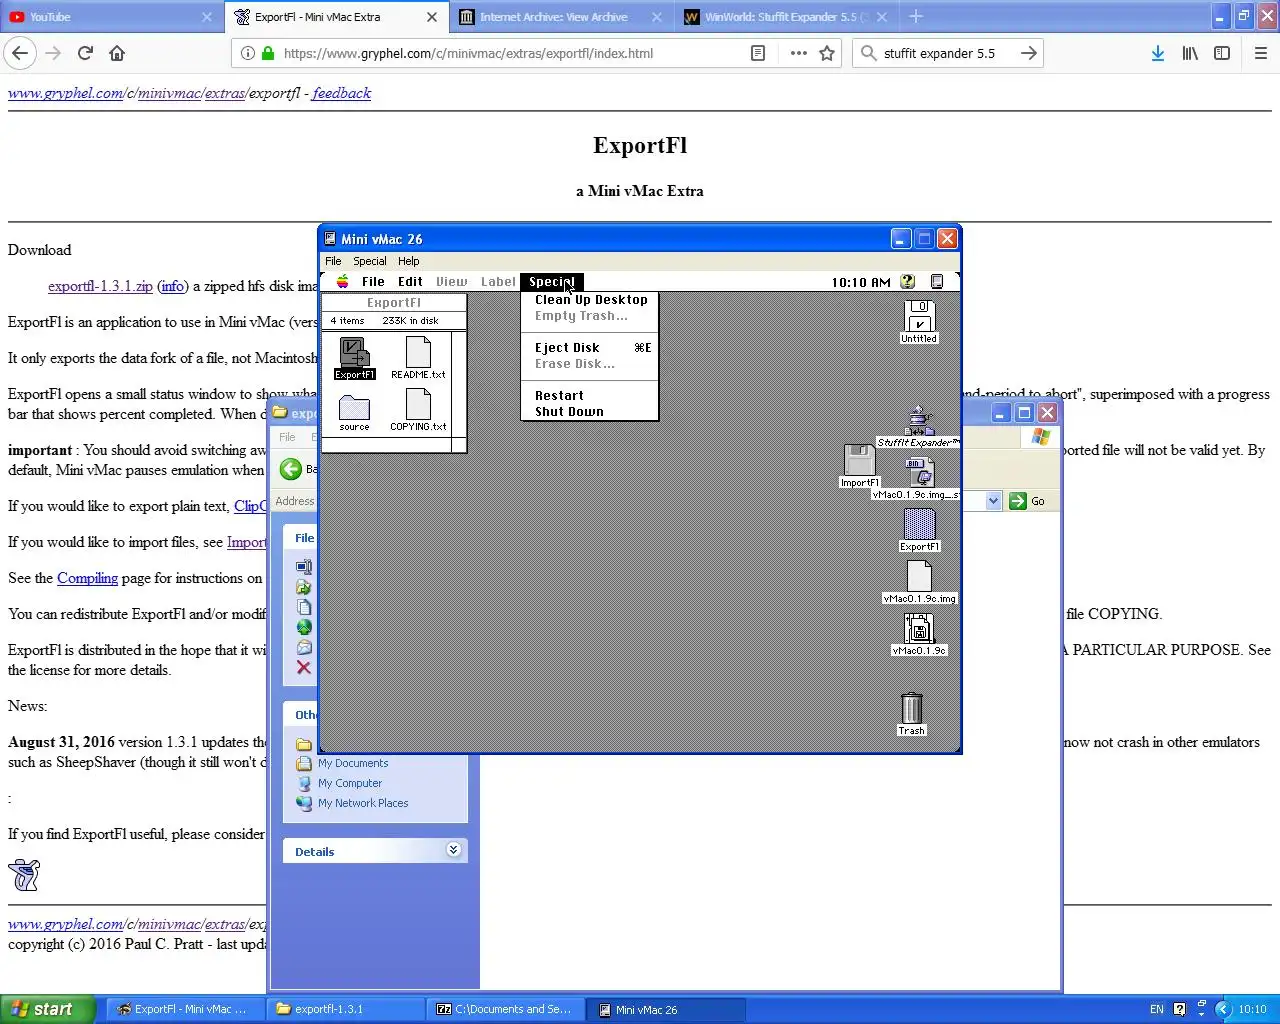This screenshot has width=1280, height=1024.
Task: Select README.txt file icon
Action: (x=418, y=358)
